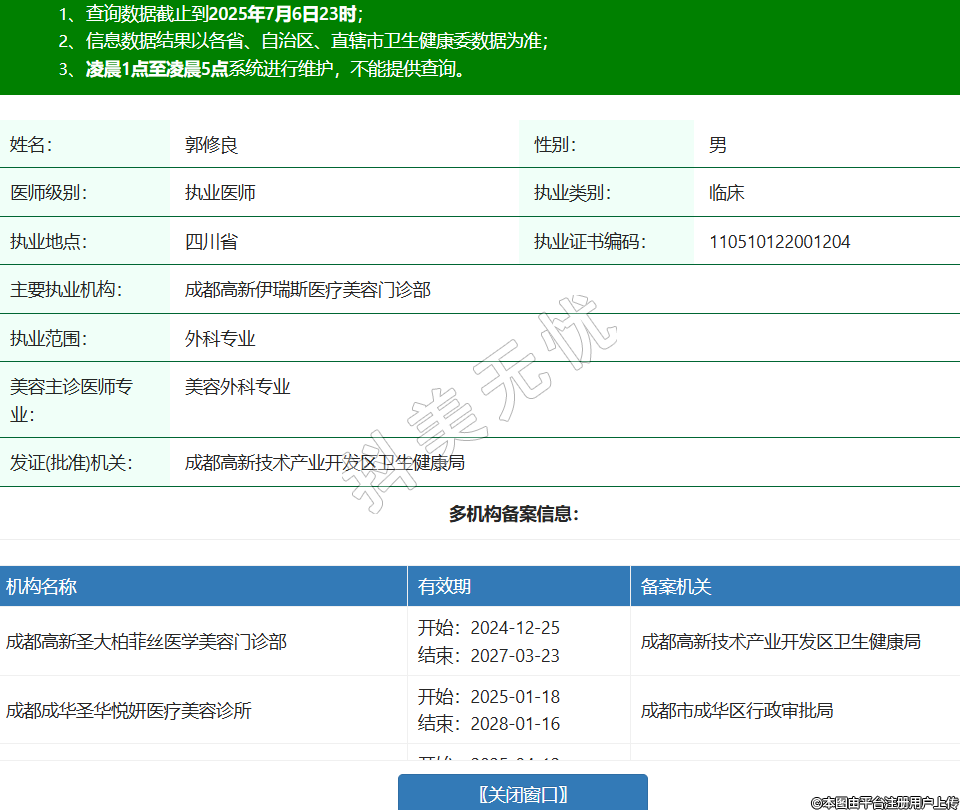Select the 备案机关 column header
Image resolution: width=960 pixels, height=810 pixels.
pyautogui.click(x=676, y=587)
